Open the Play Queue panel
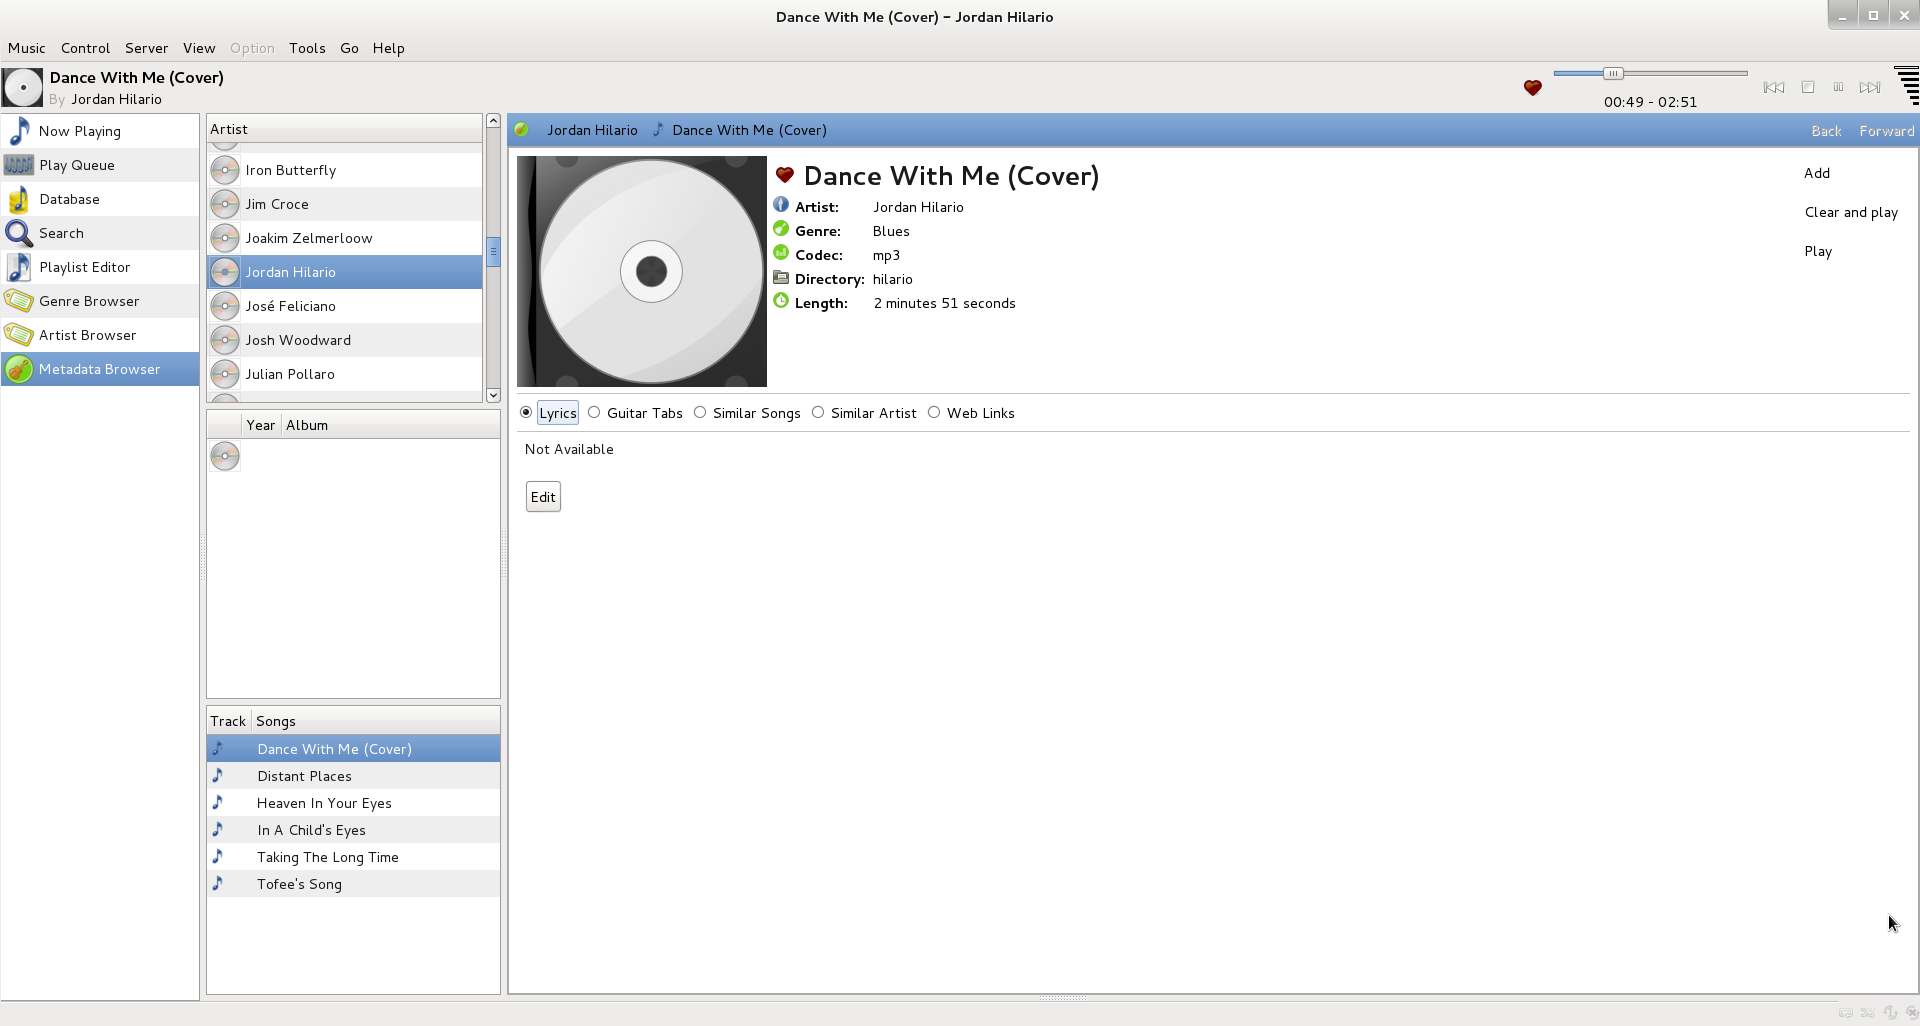 click(77, 165)
